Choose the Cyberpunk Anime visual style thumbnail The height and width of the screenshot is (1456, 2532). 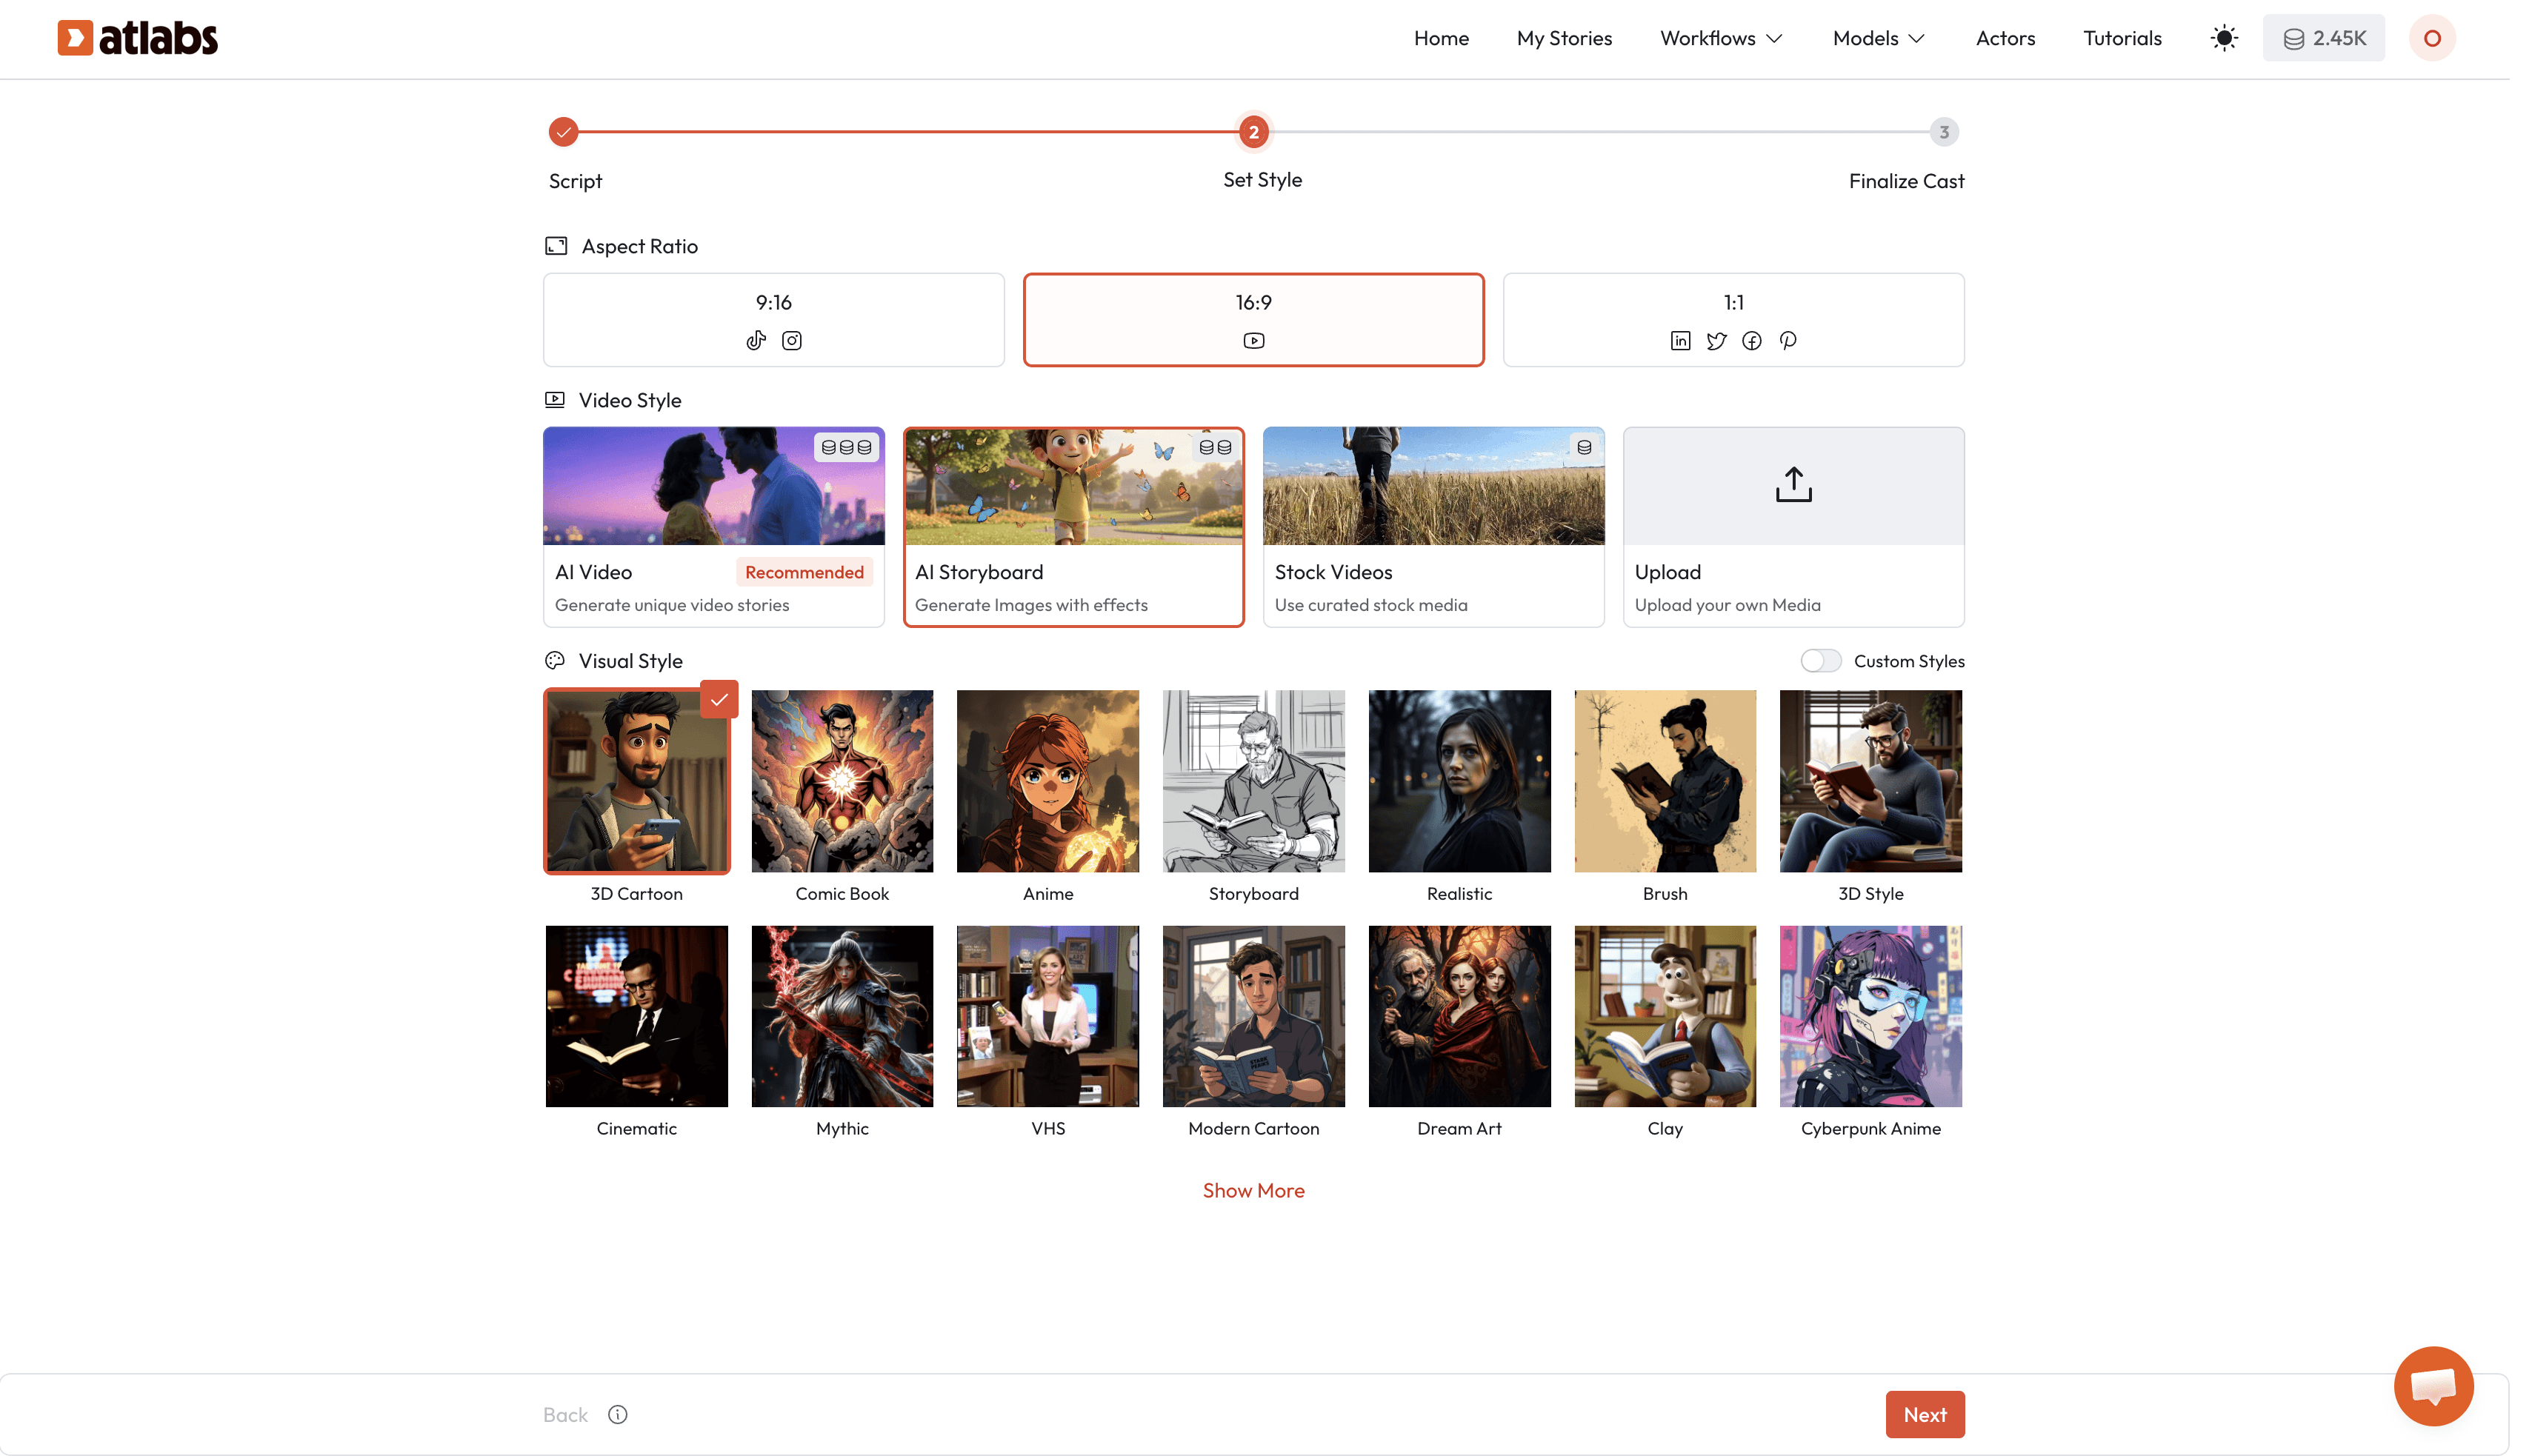1870,1016
